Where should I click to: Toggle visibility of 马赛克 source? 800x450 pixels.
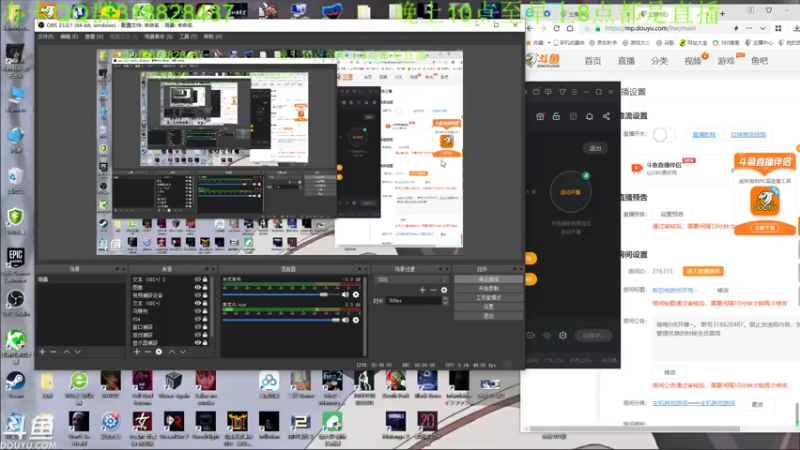[x=197, y=311]
